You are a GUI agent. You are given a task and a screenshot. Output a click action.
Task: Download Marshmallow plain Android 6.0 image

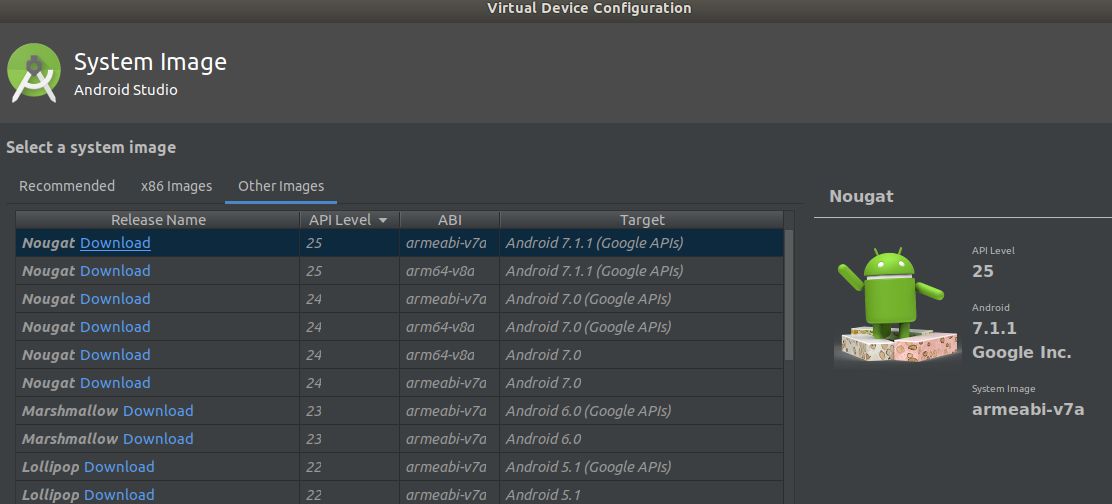click(158, 439)
